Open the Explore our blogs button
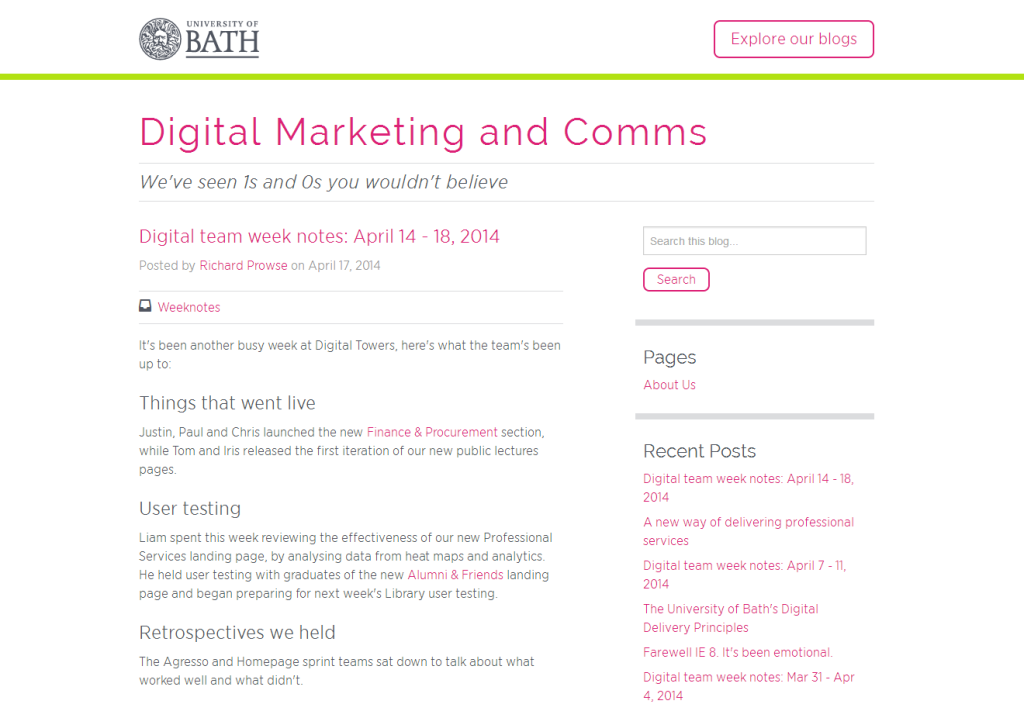 [x=793, y=39]
